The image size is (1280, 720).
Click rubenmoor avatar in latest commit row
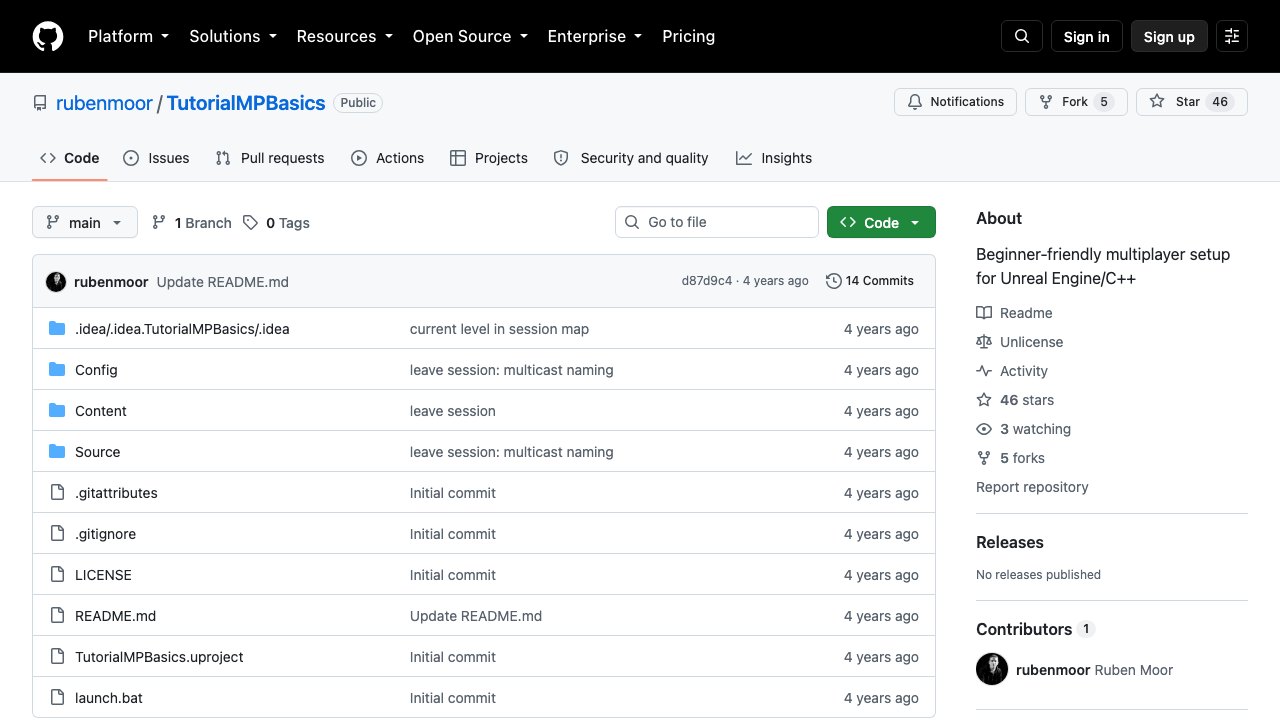[x=56, y=282]
